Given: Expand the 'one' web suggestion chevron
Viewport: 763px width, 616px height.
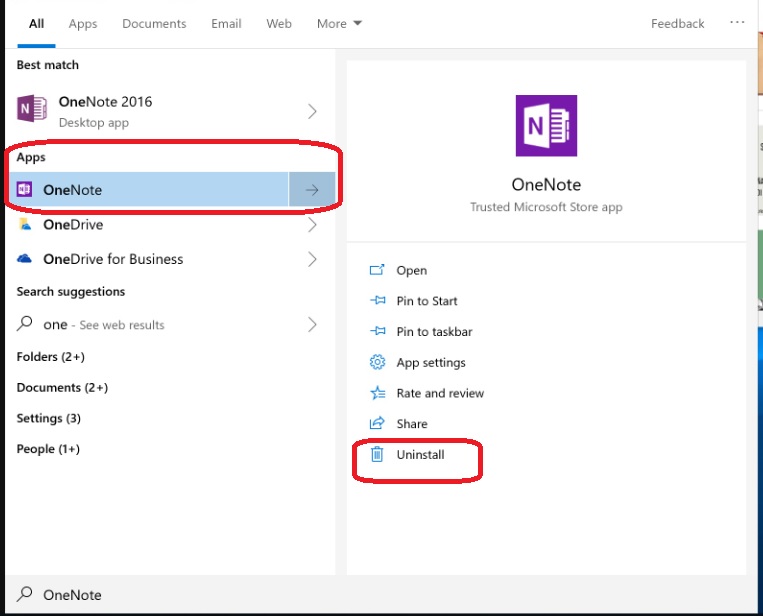Looking at the screenshot, I should click(312, 325).
